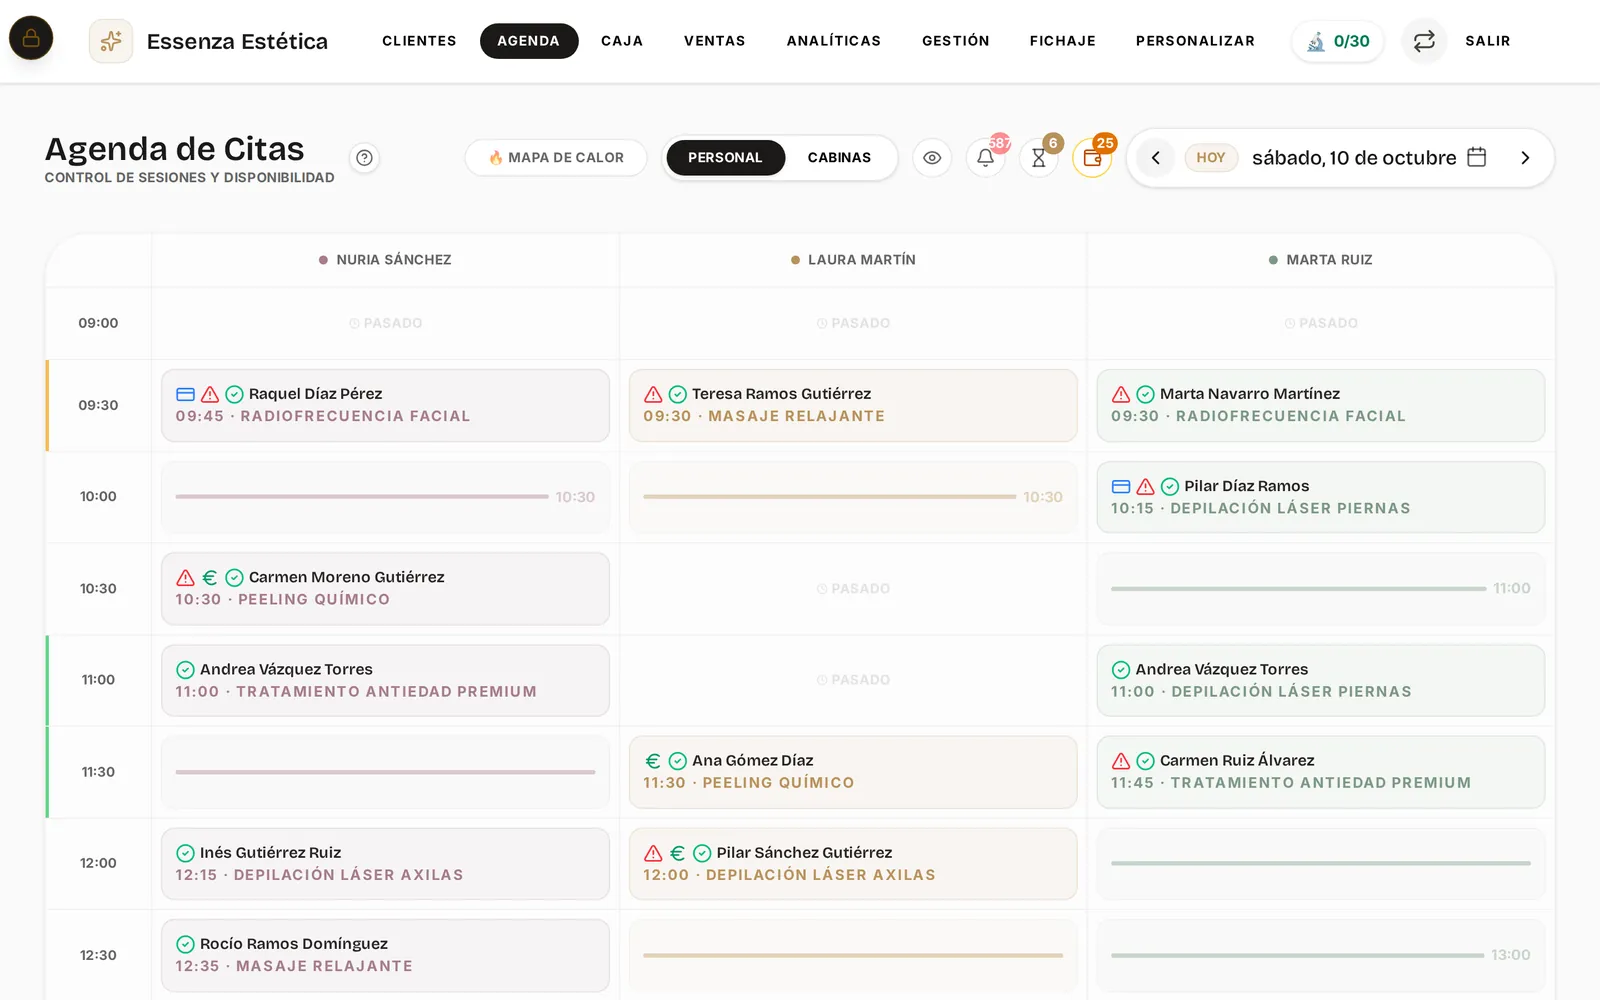Open the help question mark icon

(x=365, y=158)
